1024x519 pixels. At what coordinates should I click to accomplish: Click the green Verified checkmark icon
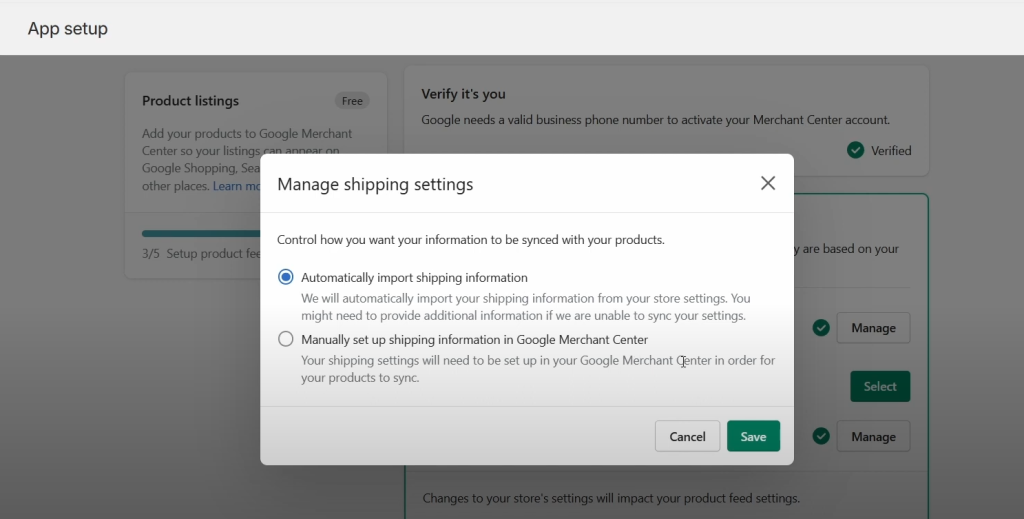pyautogui.click(x=855, y=150)
